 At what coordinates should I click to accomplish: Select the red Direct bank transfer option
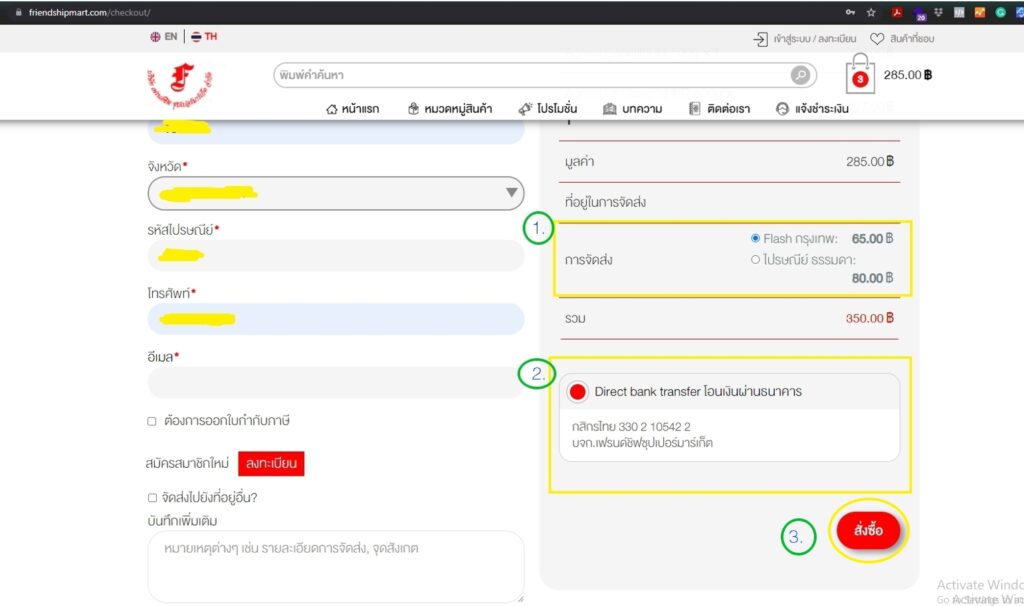click(577, 392)
